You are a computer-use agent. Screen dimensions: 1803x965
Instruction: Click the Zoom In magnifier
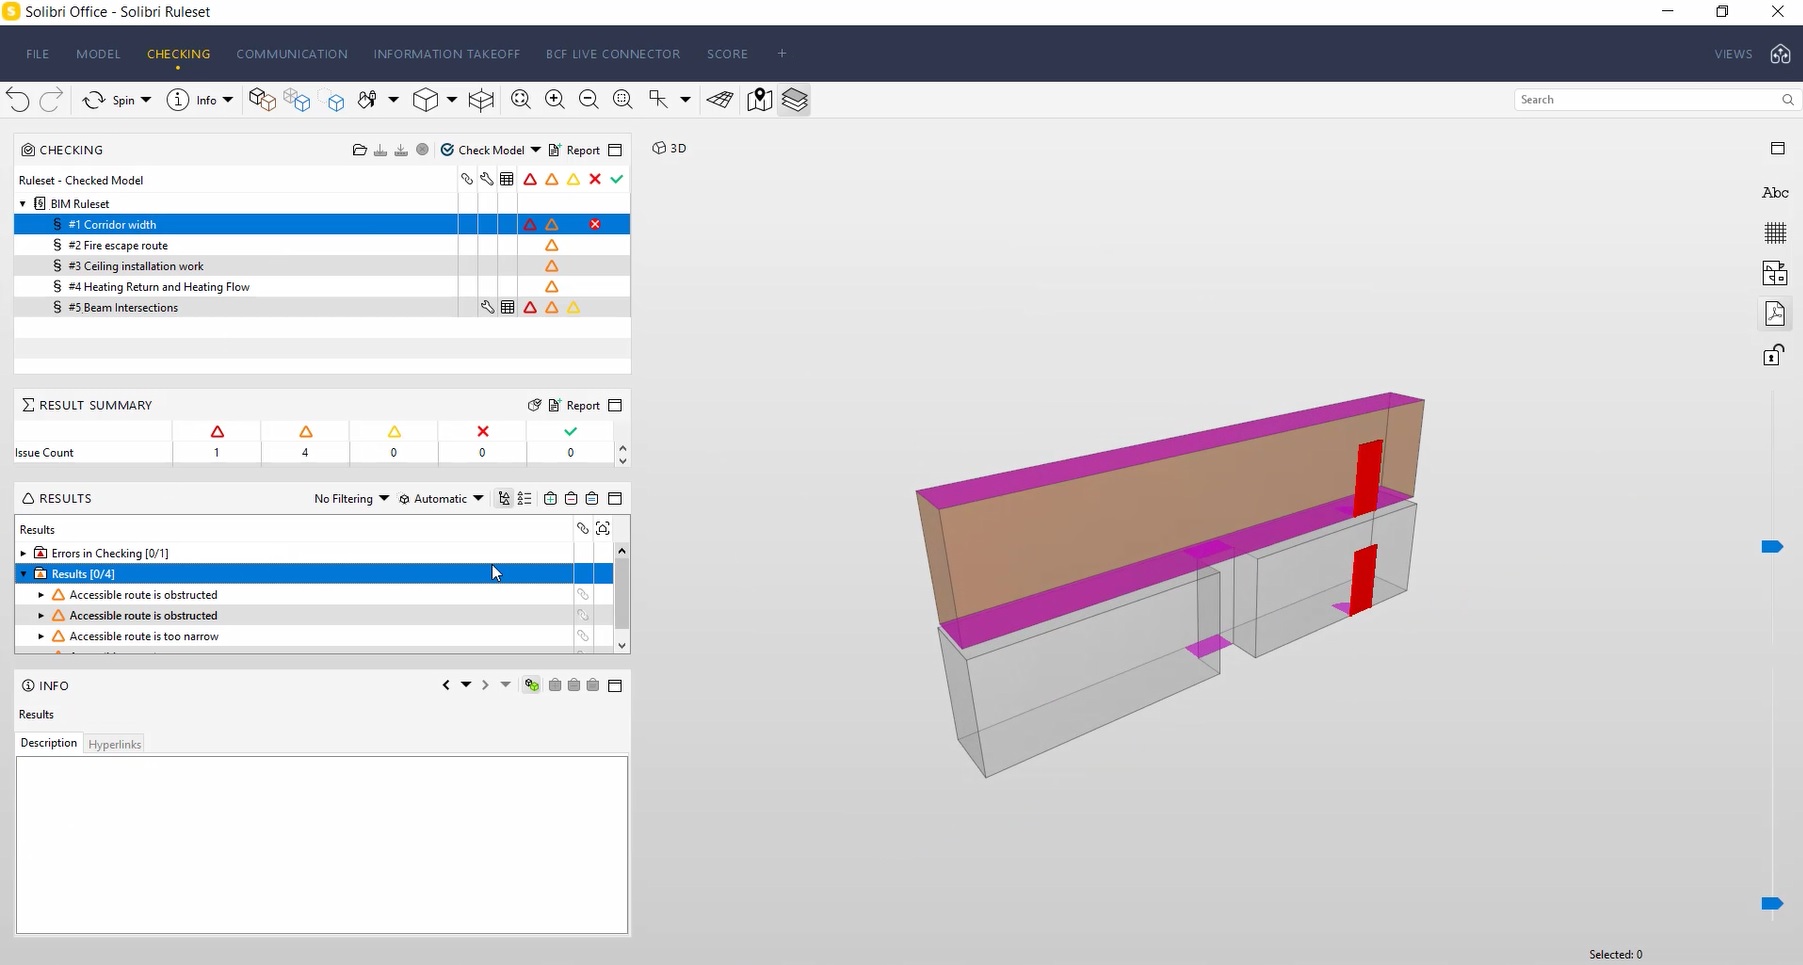click(x=555, y=100)
